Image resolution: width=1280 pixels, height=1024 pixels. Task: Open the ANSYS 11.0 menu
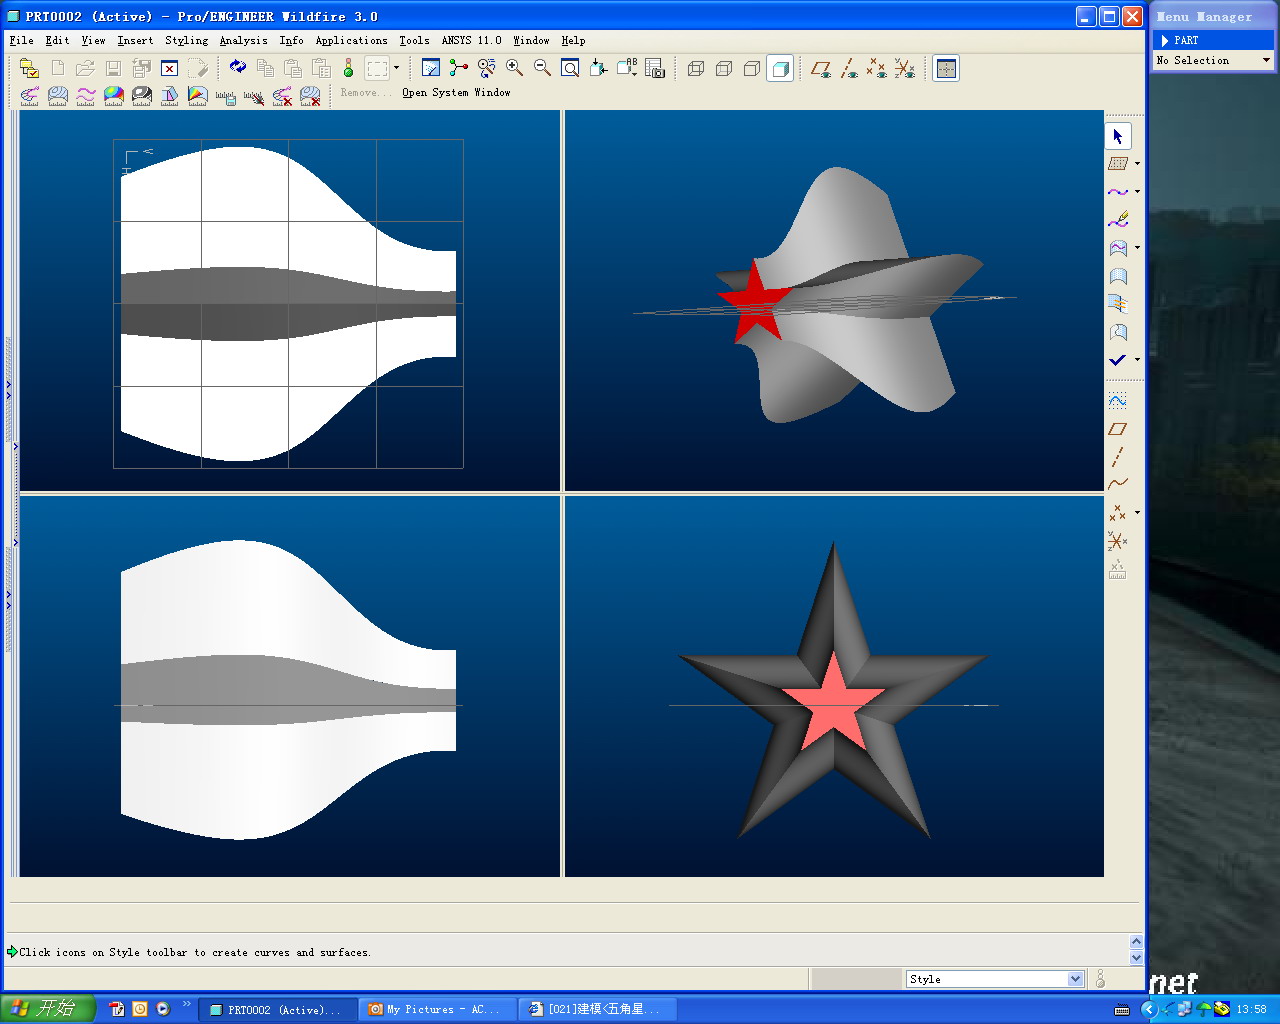(x=472, y=40)
